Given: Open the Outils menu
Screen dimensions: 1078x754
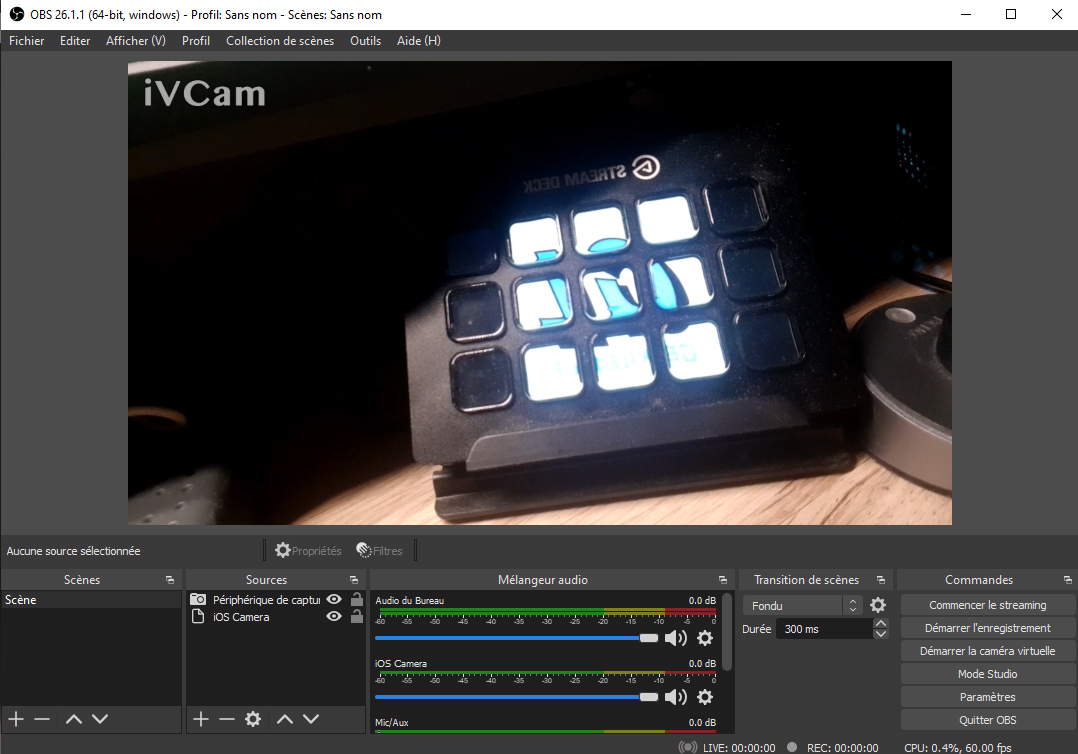Looking at the screenshot, I should (365, 41).
